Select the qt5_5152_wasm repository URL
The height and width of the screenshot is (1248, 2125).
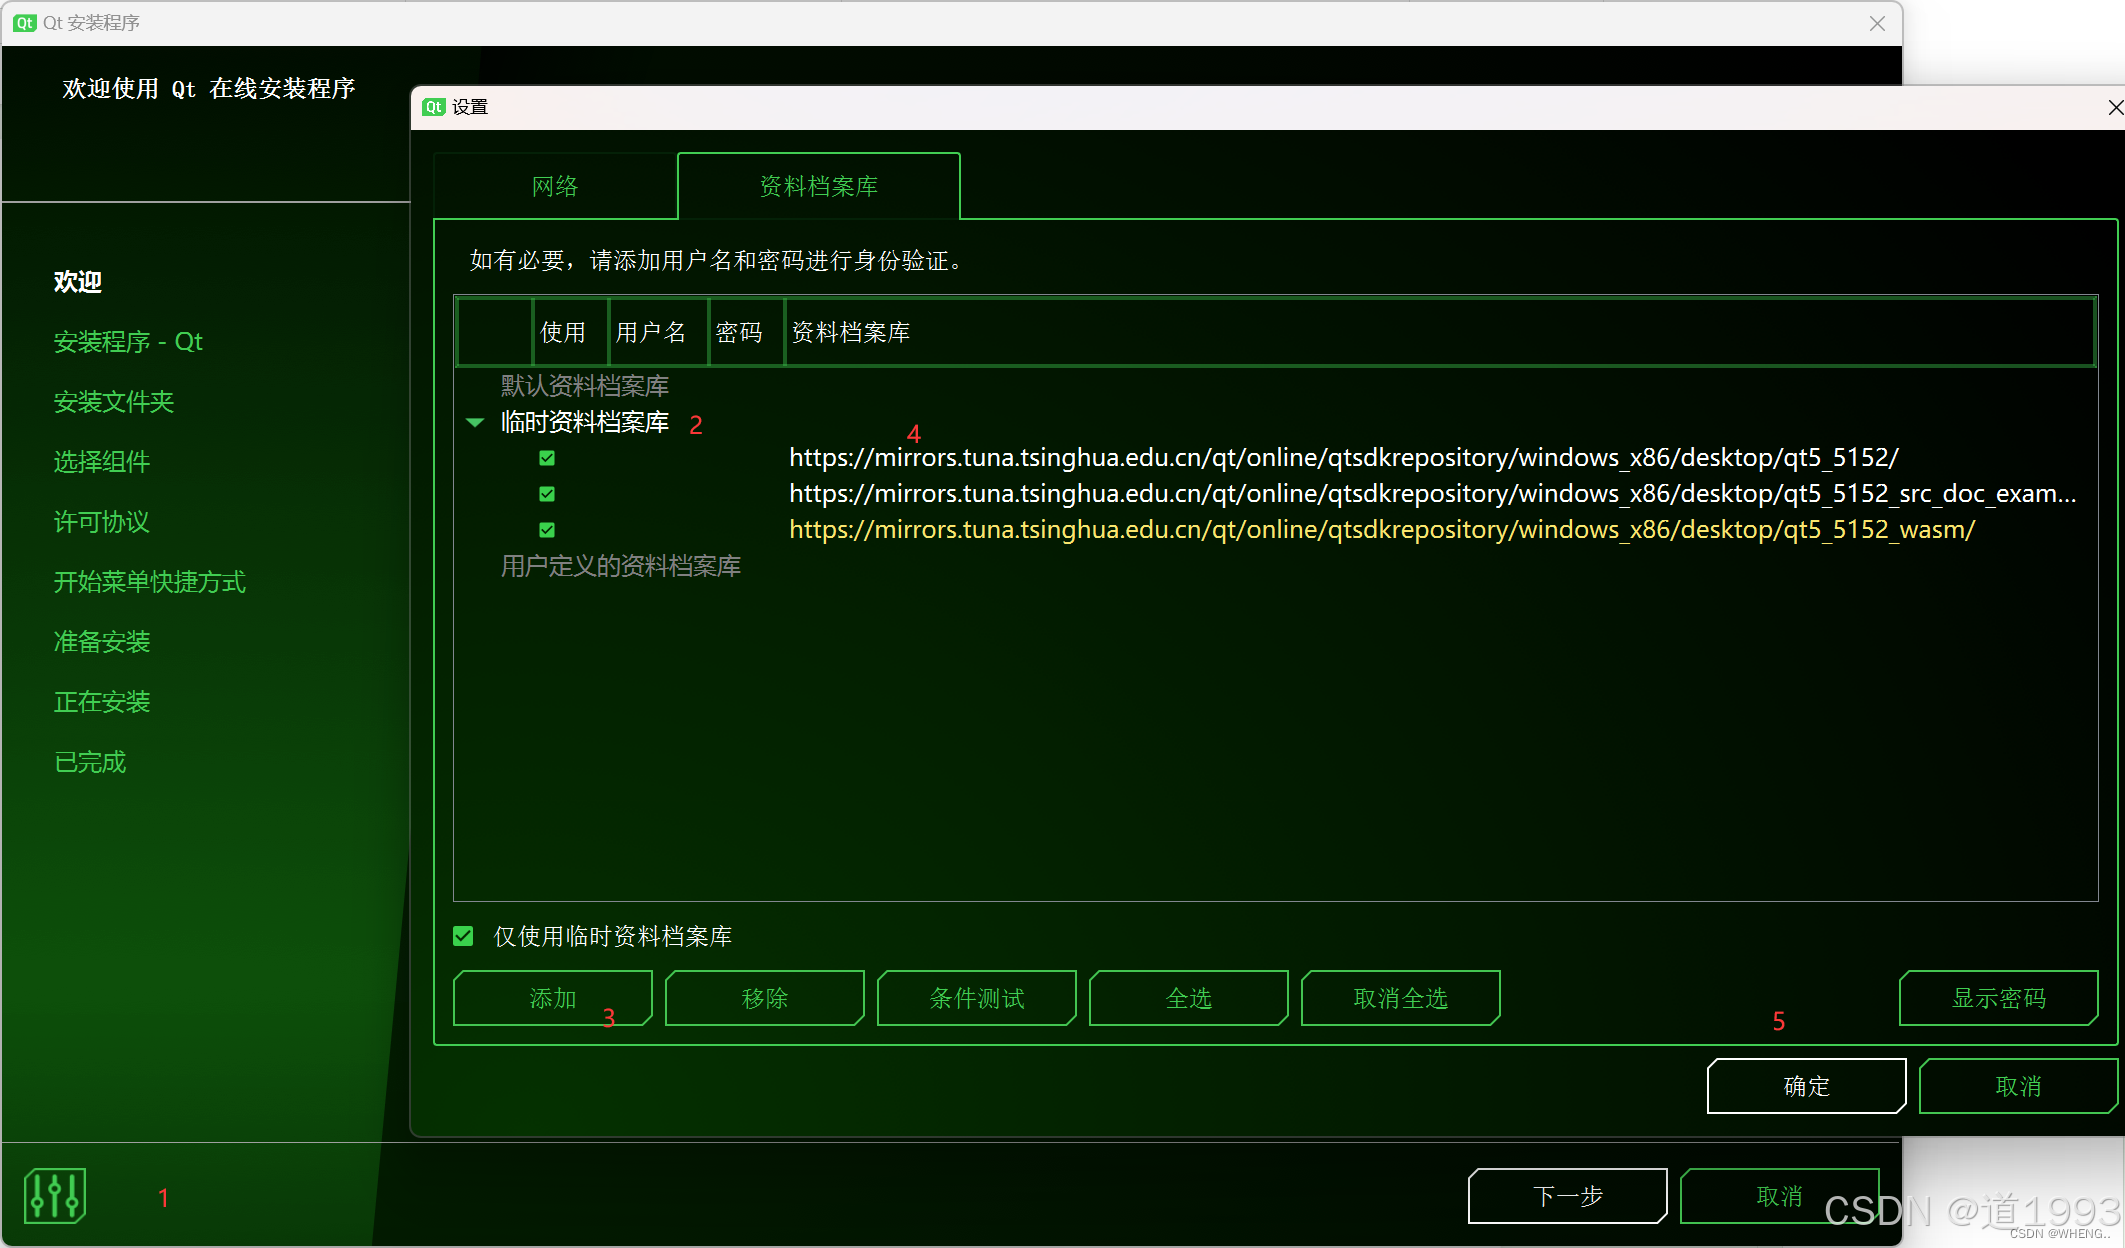click(x=1381, y=530)
